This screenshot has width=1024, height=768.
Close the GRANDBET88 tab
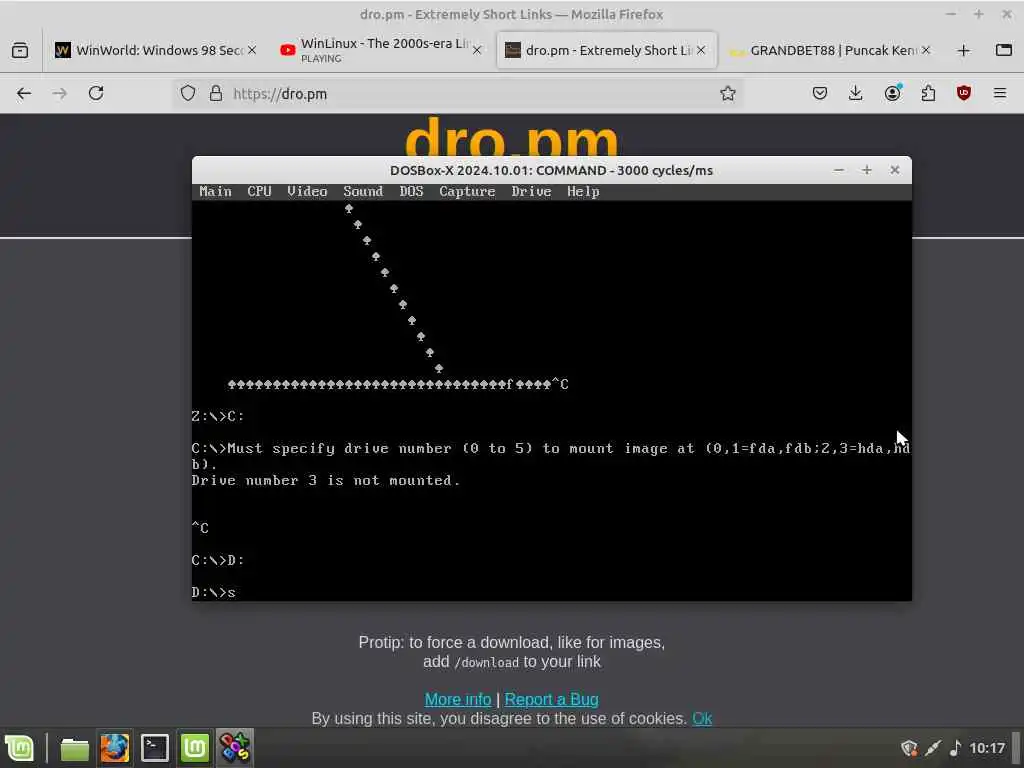coord(926,50)
